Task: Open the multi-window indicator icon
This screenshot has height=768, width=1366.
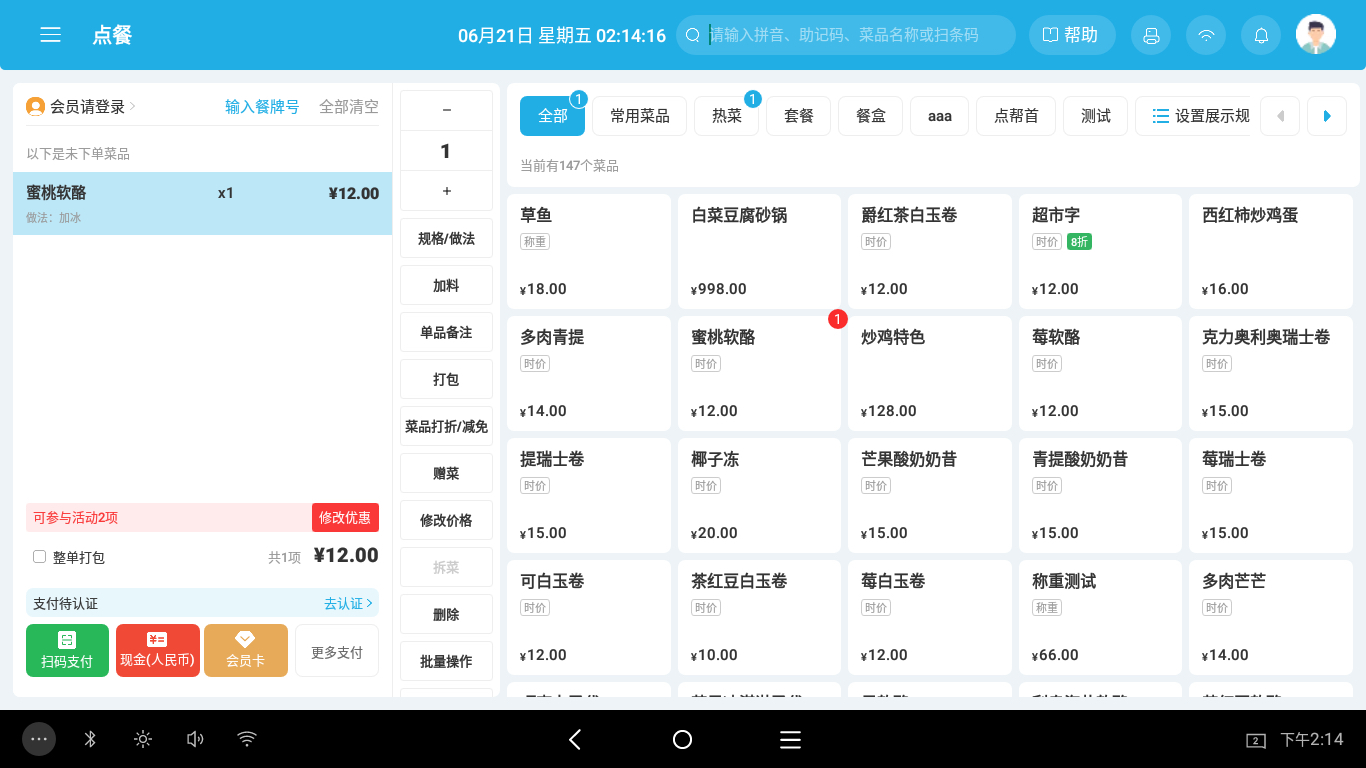Action: tap(1255, 740)
